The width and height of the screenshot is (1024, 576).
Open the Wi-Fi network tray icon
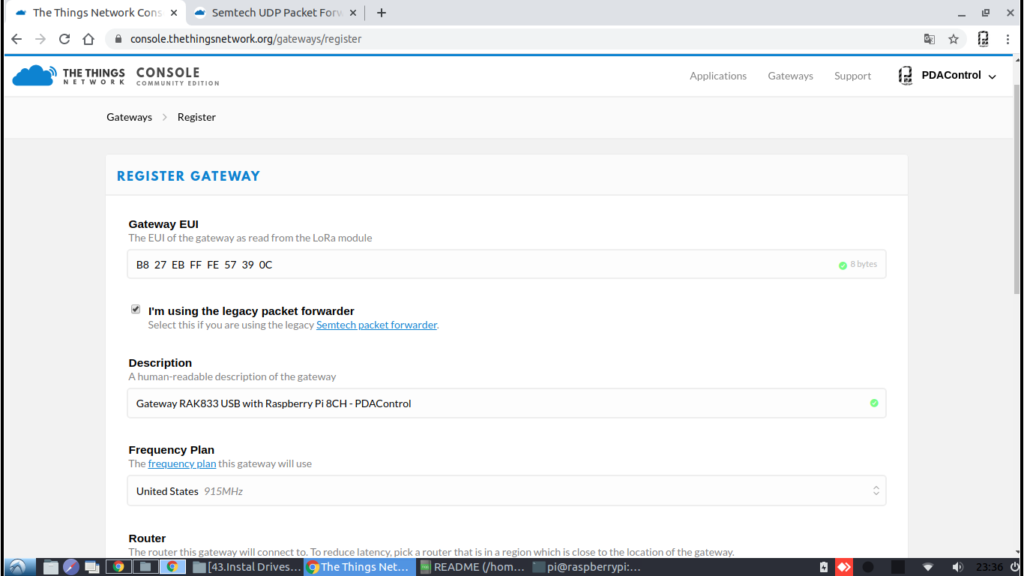point(928,567)
